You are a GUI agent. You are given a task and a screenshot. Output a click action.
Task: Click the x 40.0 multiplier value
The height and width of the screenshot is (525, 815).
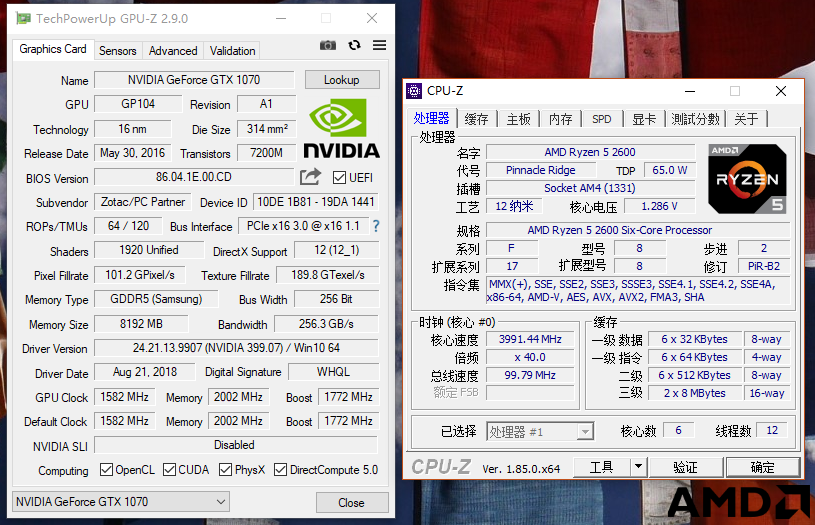point(530,358)
